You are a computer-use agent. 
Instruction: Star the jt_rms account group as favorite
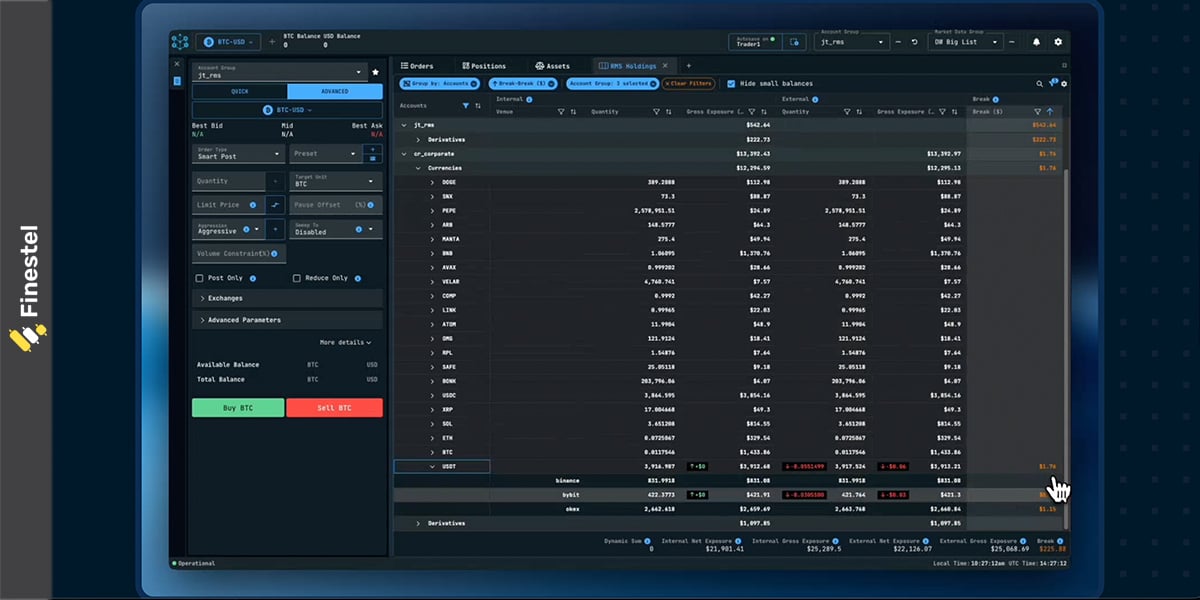(x=375, y=72)
